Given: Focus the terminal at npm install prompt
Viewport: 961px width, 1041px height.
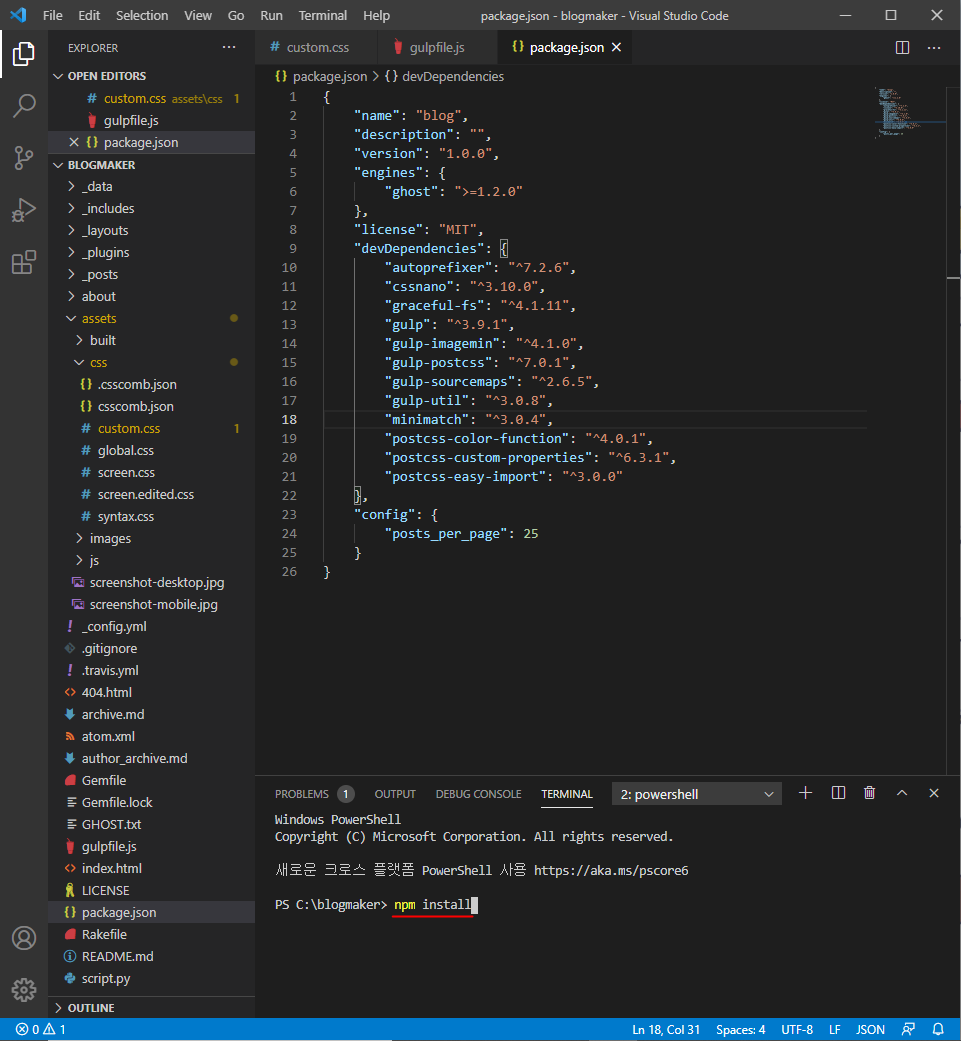Looking at the screenshot, I should coord(433,904).
